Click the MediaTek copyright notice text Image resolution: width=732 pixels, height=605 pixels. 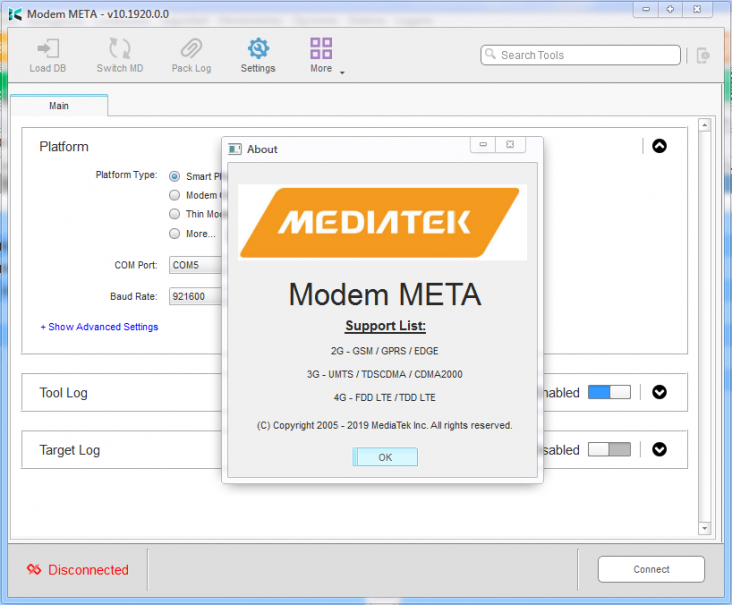[385, 425]
